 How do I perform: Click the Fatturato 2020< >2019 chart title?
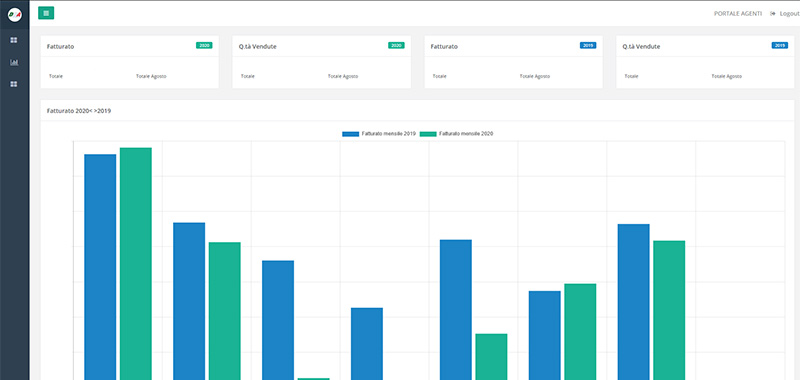79,111
